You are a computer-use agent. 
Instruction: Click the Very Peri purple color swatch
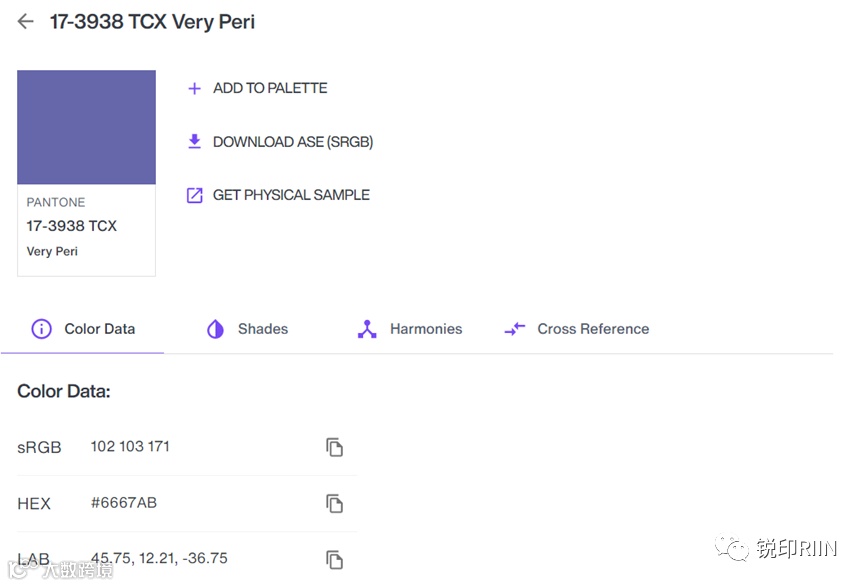86,127
